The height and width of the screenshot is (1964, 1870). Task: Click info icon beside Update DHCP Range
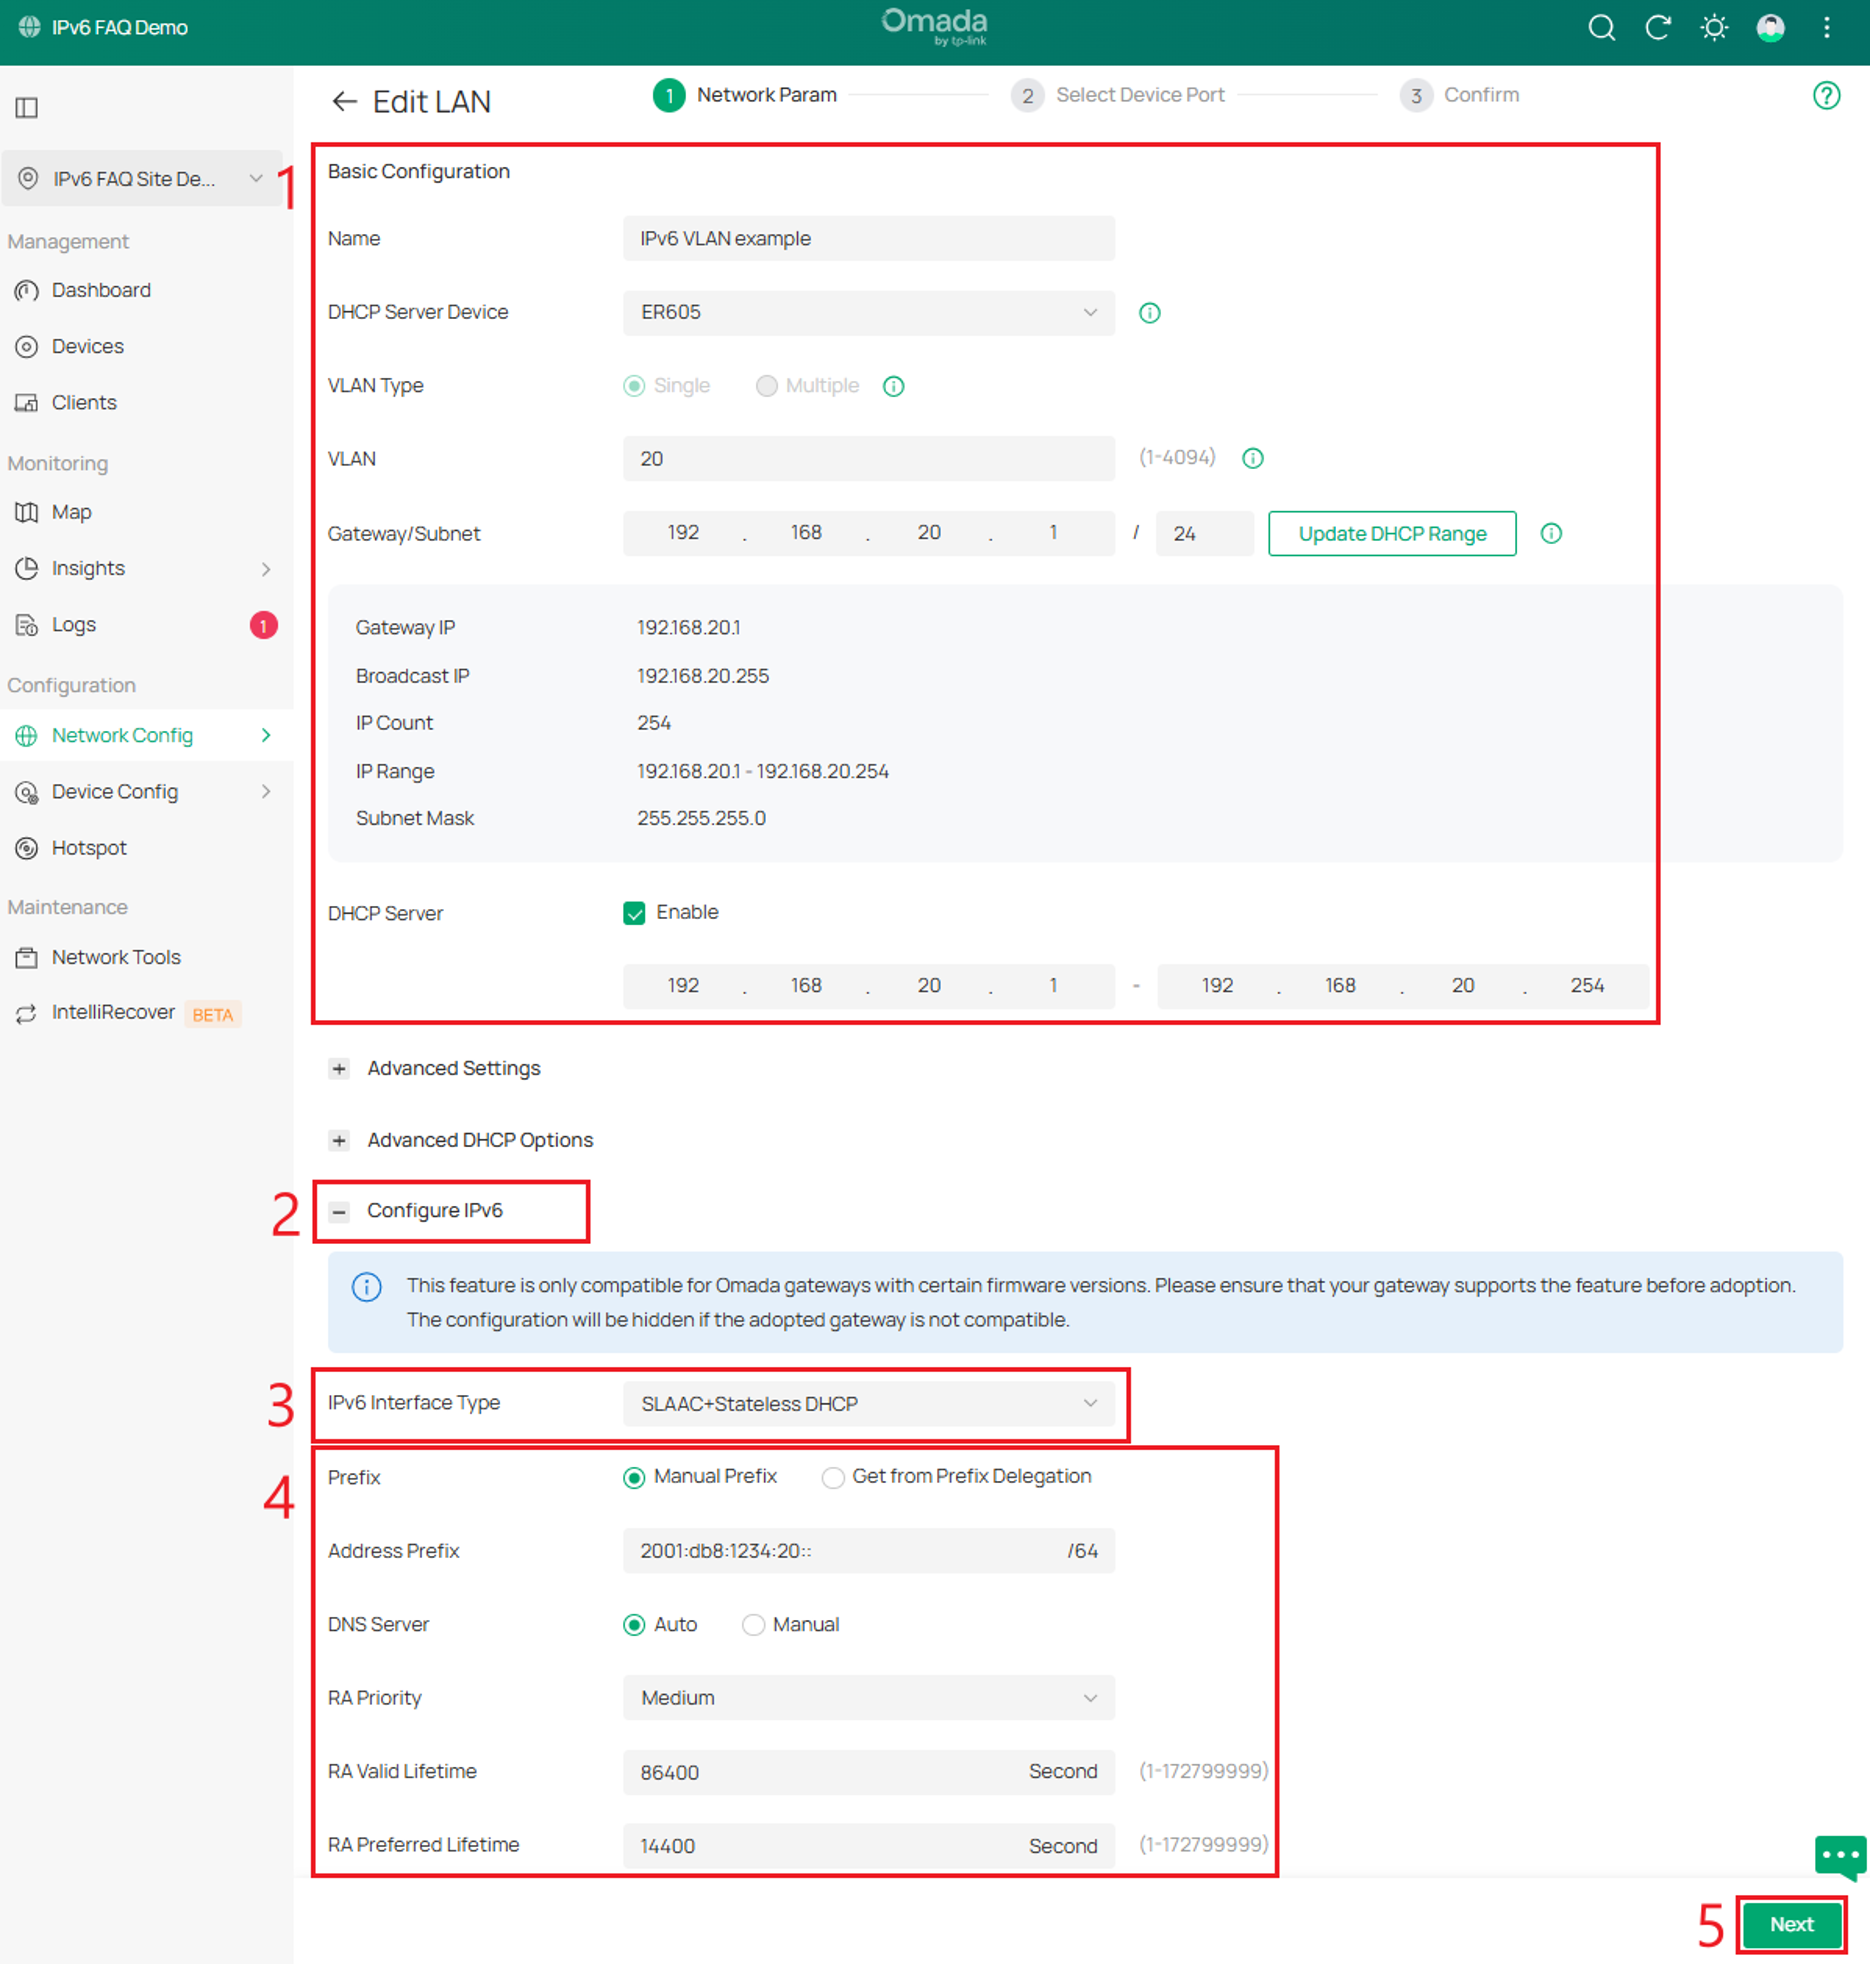pyautogui.click(x=1550, y=533)
